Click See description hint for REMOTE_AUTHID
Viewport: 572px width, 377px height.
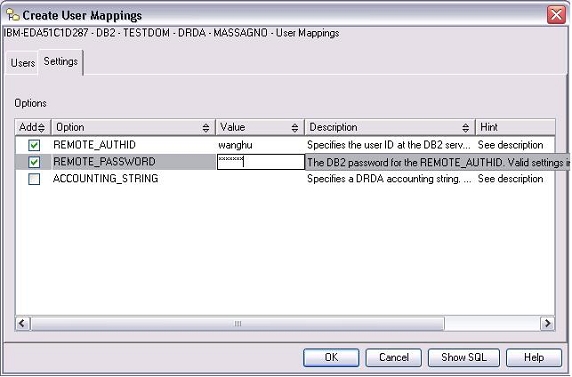510,145
